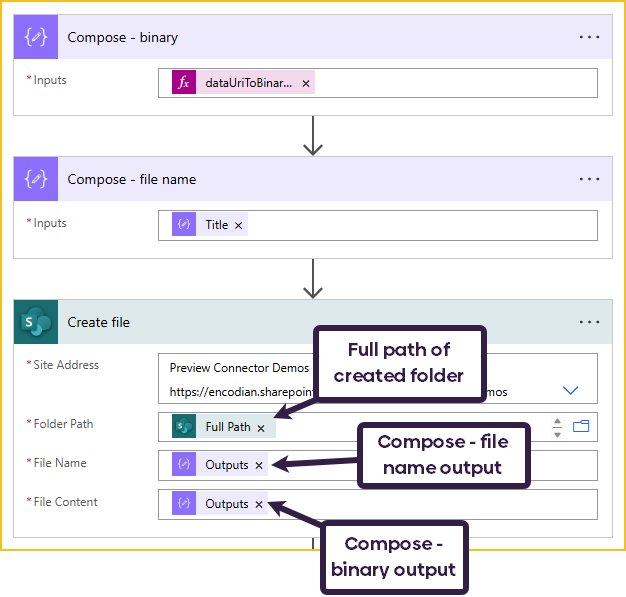This screenshot has width=626, height=597.
Task: Remove Outputs token from File Name
Action: 259,466
